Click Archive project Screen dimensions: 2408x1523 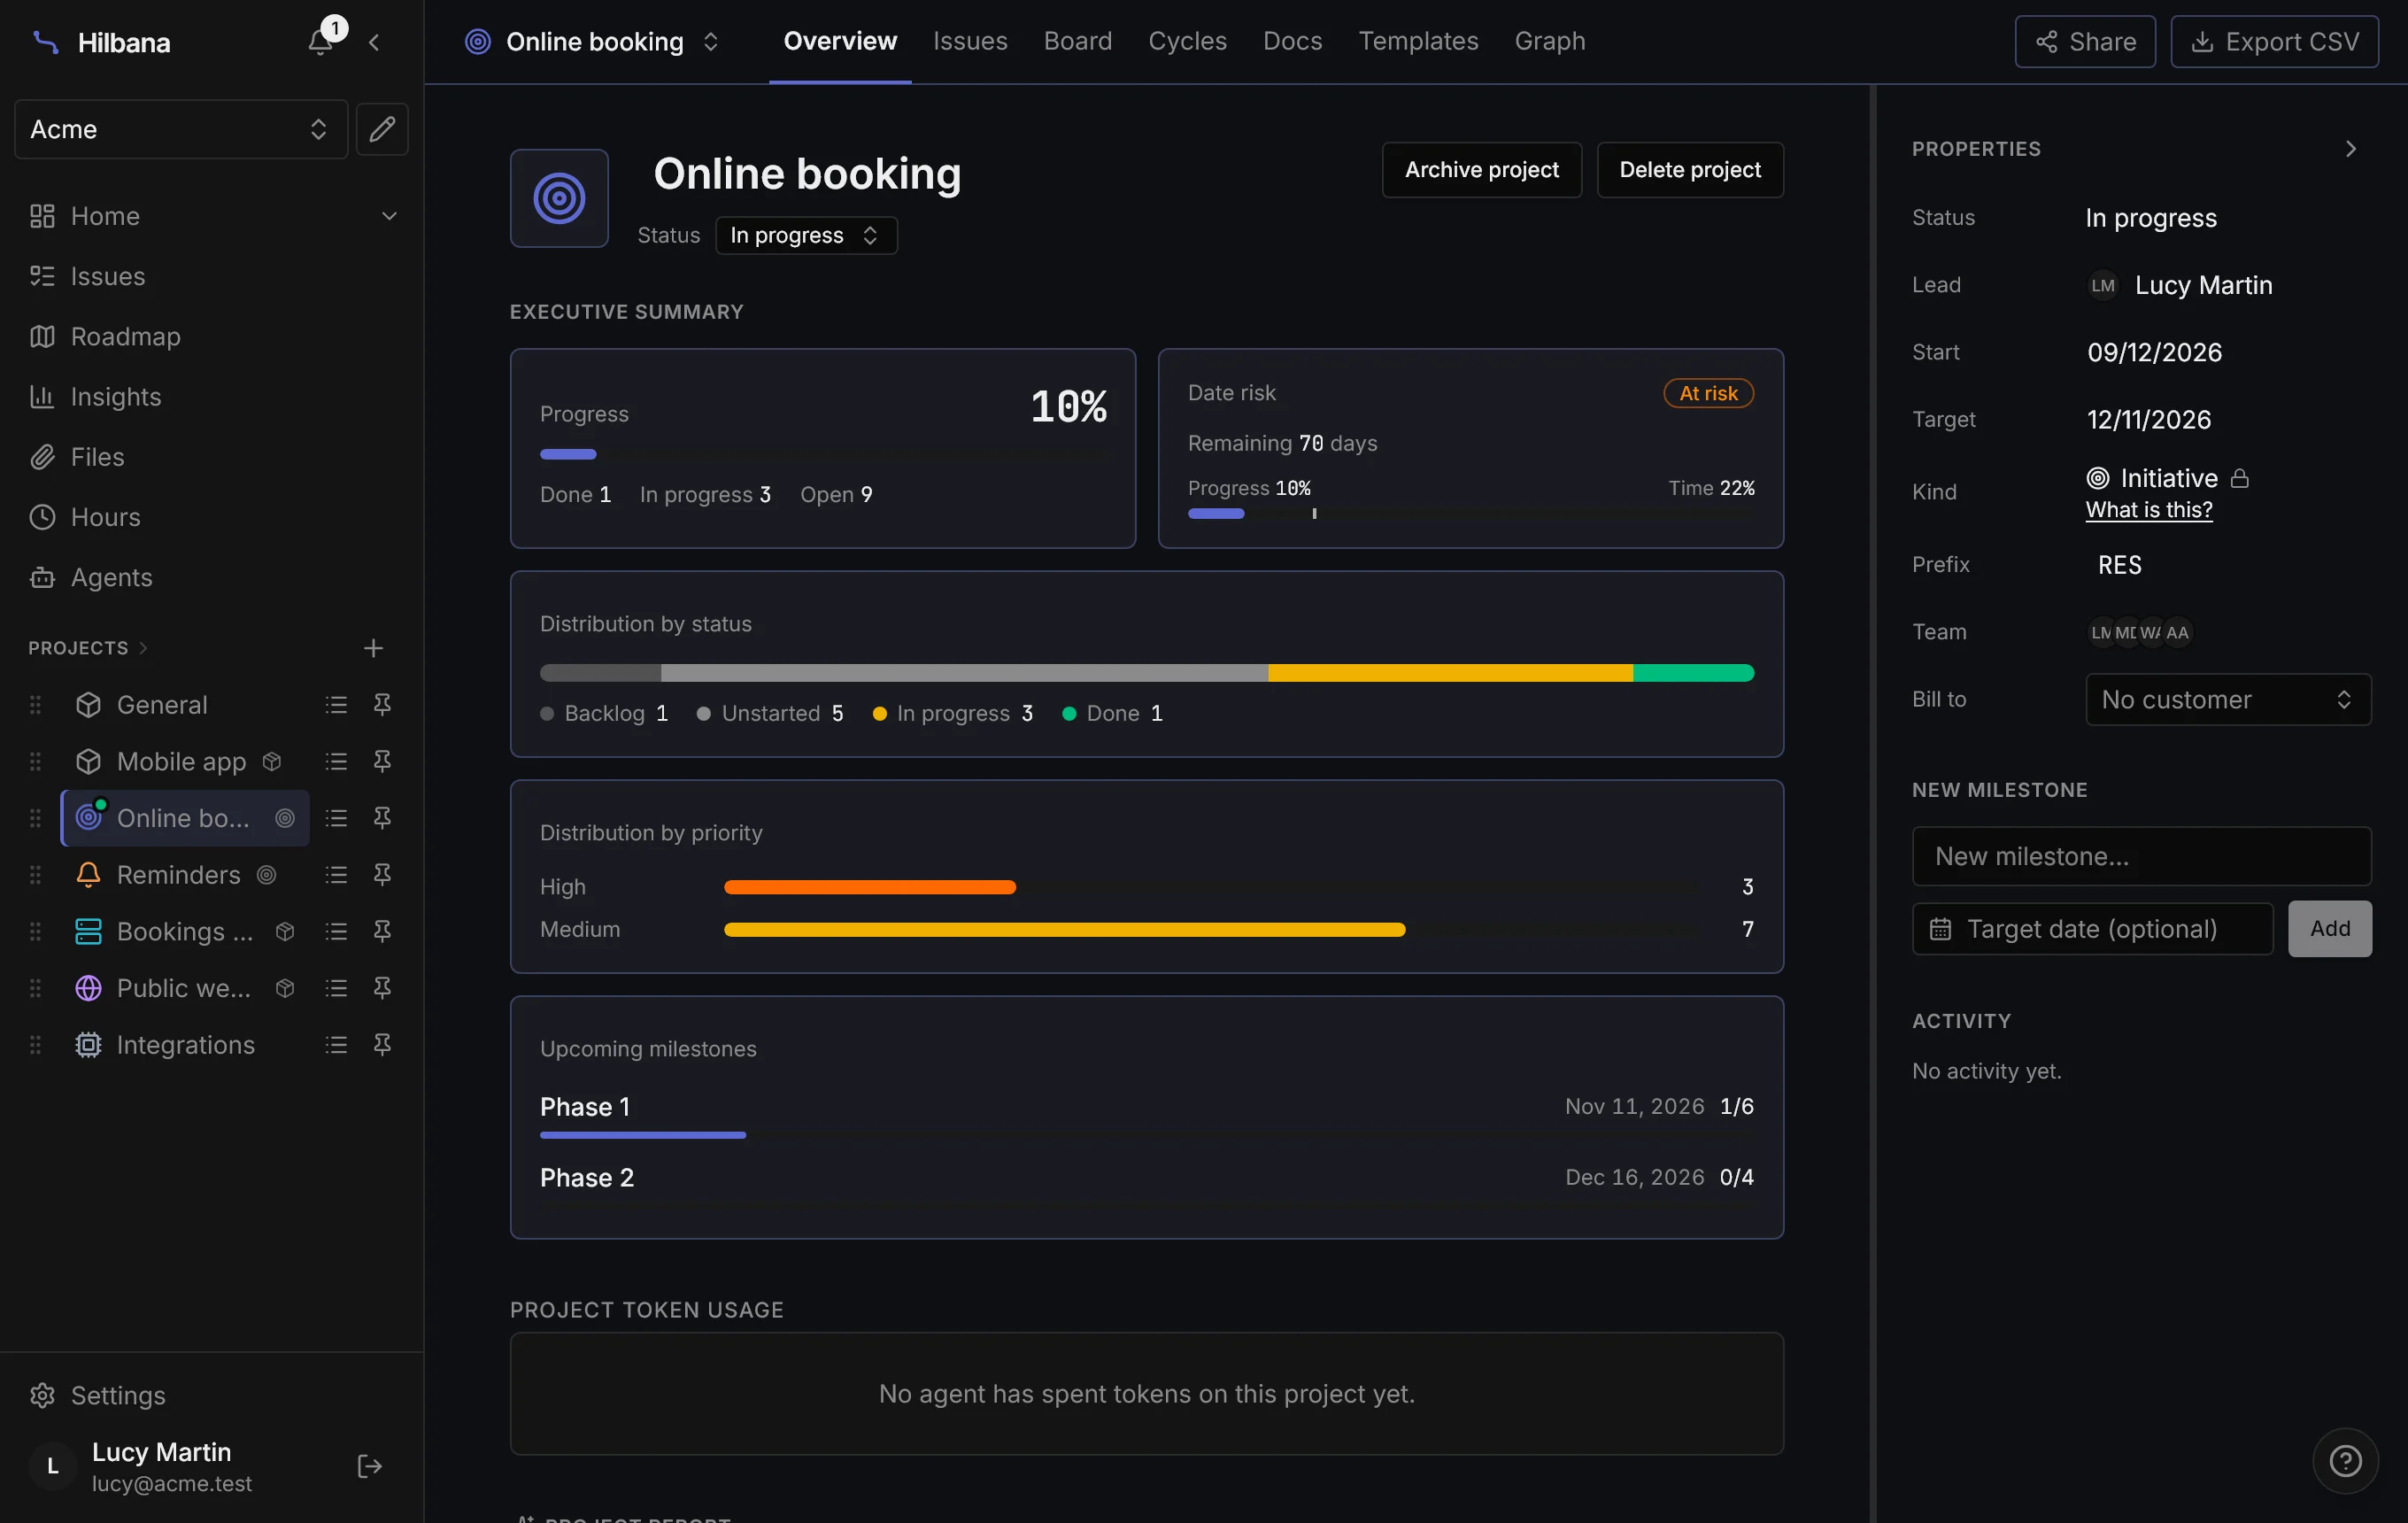tap(1481, 170)
